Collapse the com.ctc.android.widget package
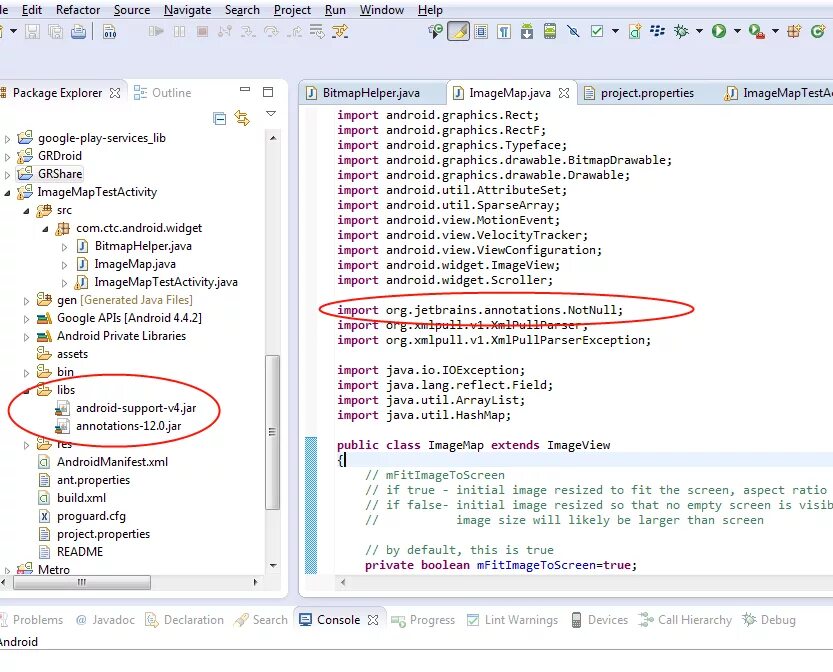 [46, 229]
